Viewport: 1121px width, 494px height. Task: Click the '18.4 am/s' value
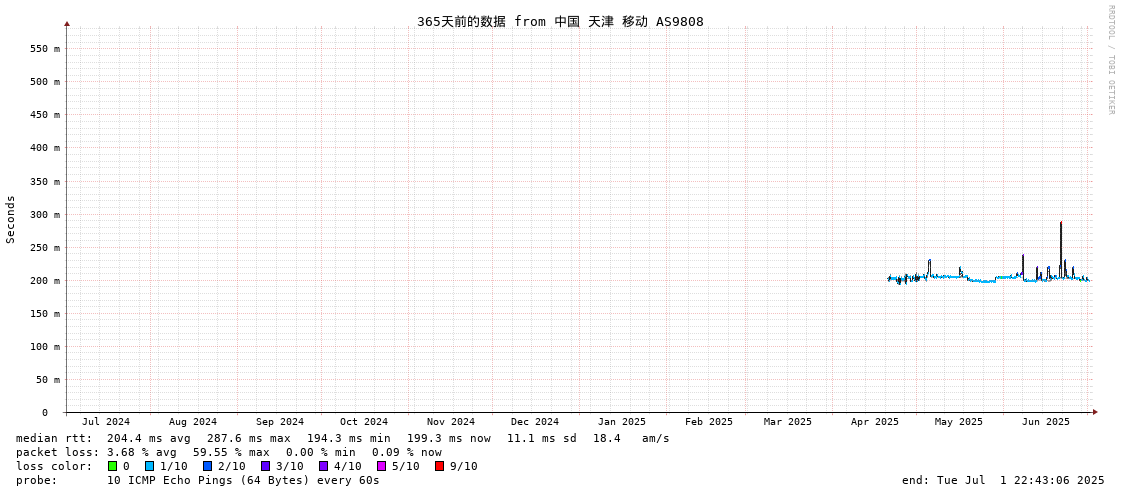(631, 438)
